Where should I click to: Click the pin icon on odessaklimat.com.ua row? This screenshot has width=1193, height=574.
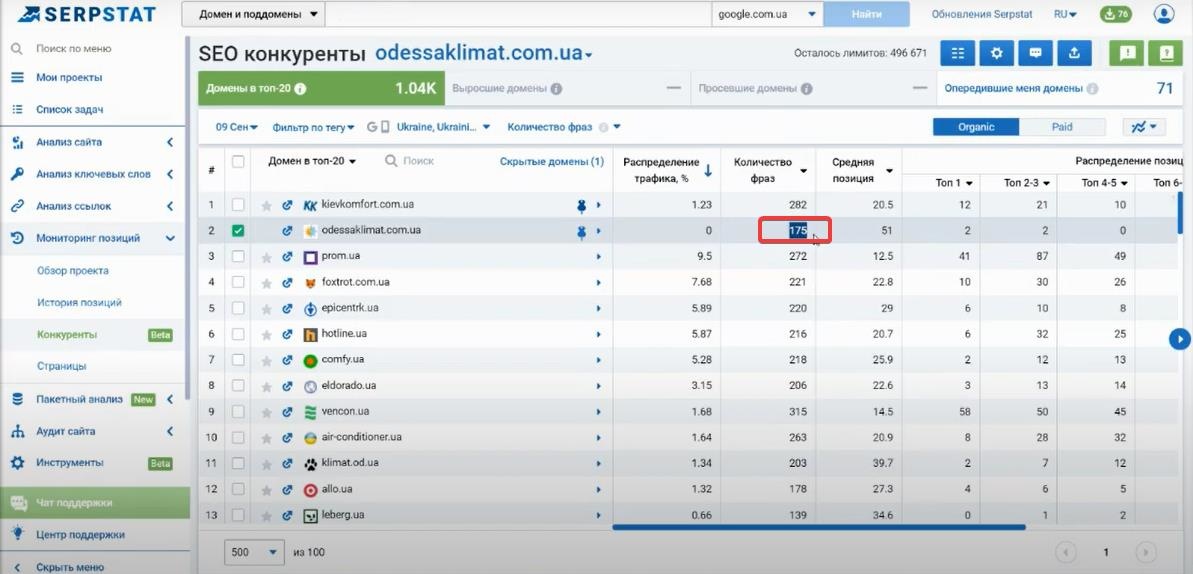click(x=582, y=231)
